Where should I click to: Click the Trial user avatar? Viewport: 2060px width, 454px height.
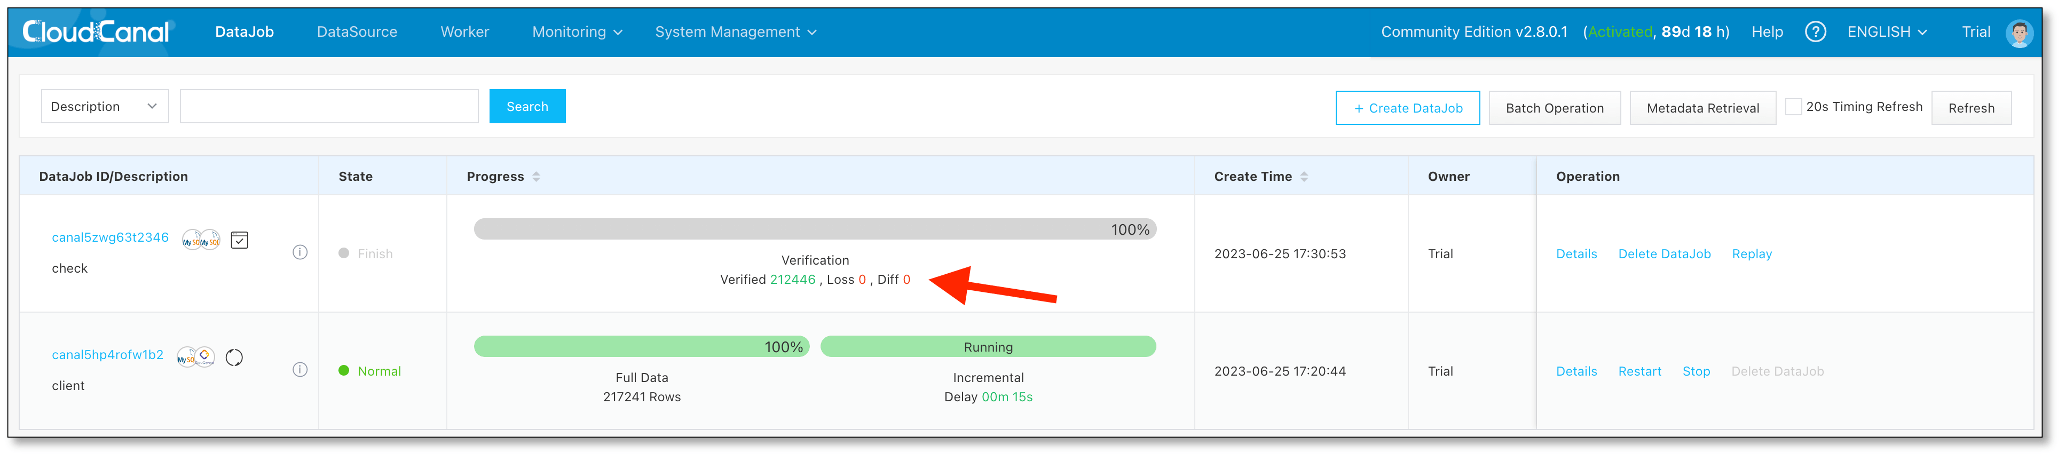[2019, 32]
